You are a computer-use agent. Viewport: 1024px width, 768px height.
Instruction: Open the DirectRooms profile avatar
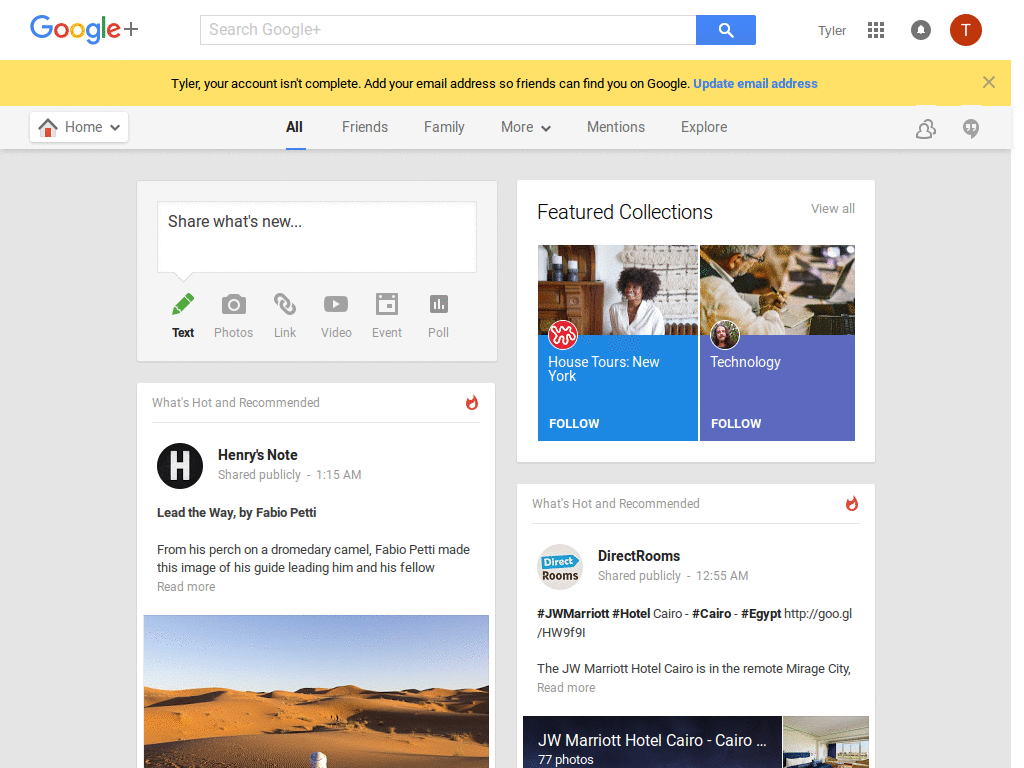(x=560, y=567)
